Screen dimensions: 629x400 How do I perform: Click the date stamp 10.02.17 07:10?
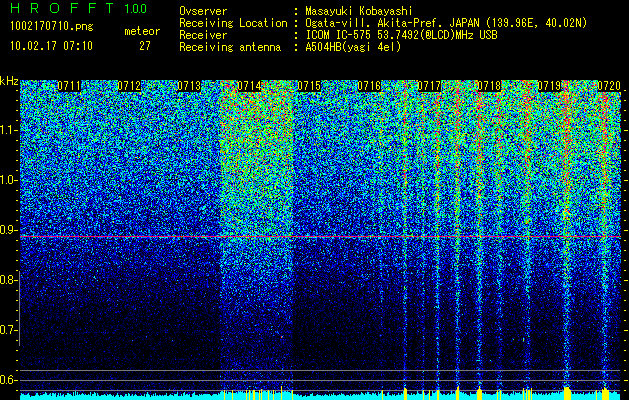coord(51,46)
